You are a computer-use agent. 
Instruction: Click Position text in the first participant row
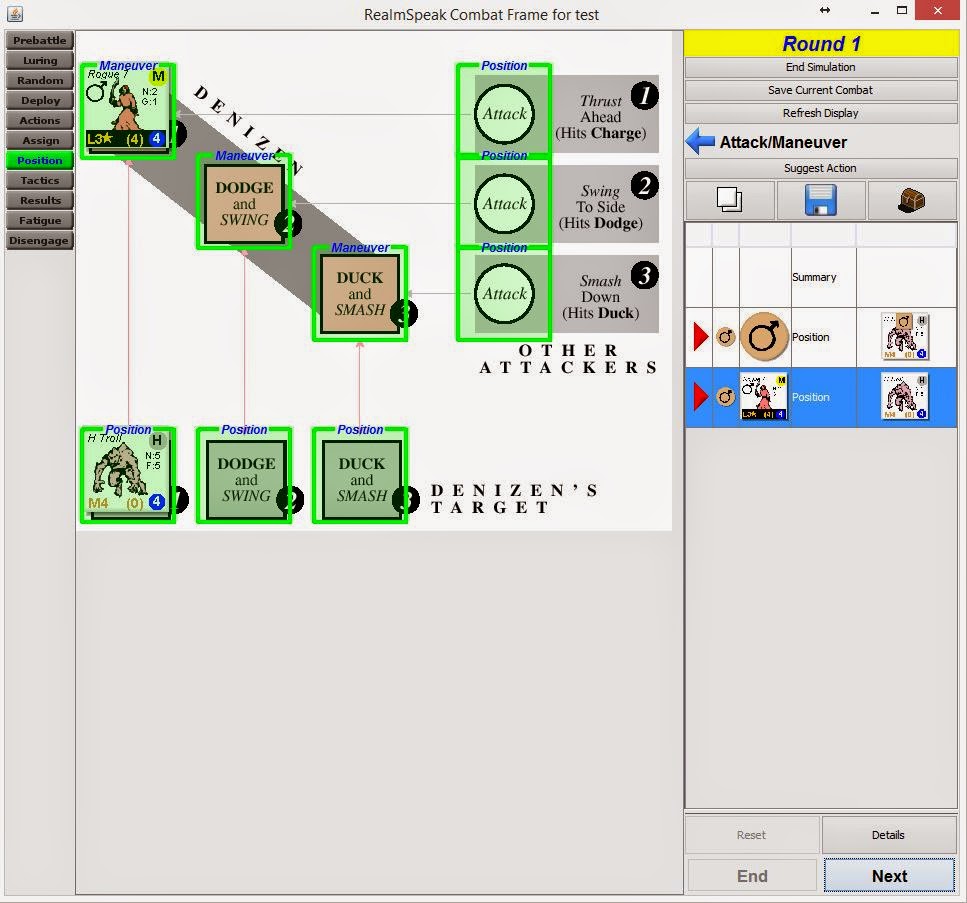click(x=810, y=337)
